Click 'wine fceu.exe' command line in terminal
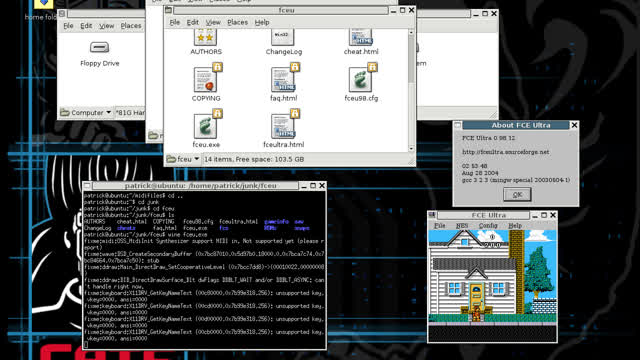The image size is (640, 360). coord(187,235)
